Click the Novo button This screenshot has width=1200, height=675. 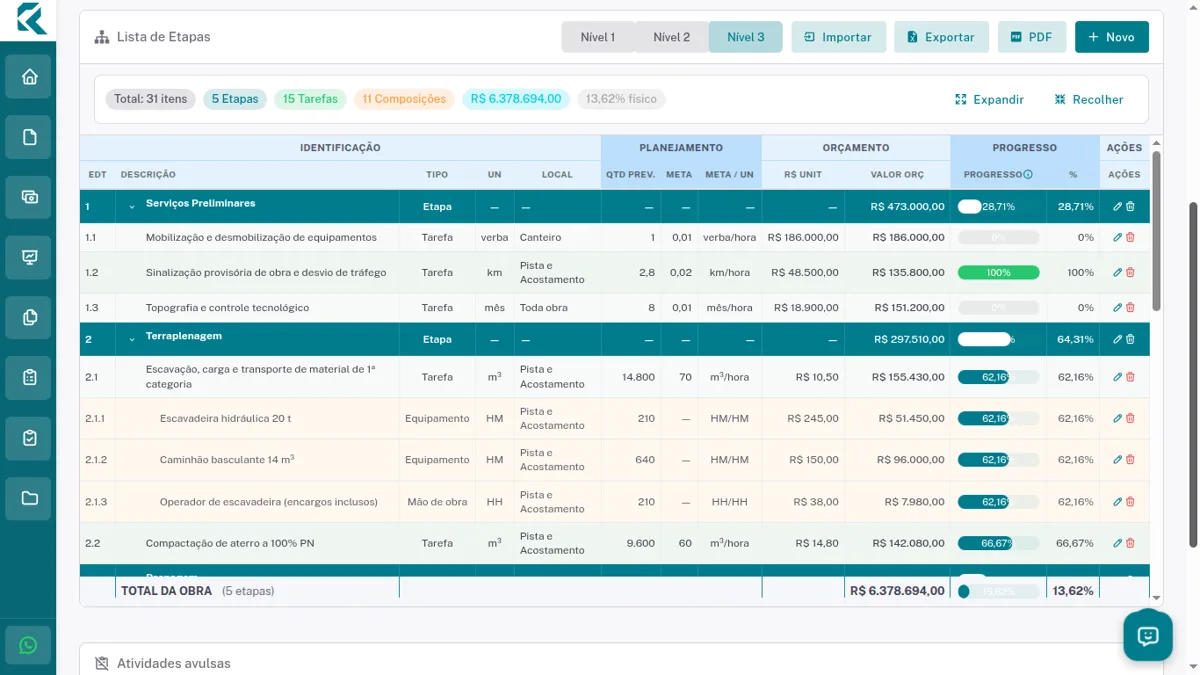1112,37
